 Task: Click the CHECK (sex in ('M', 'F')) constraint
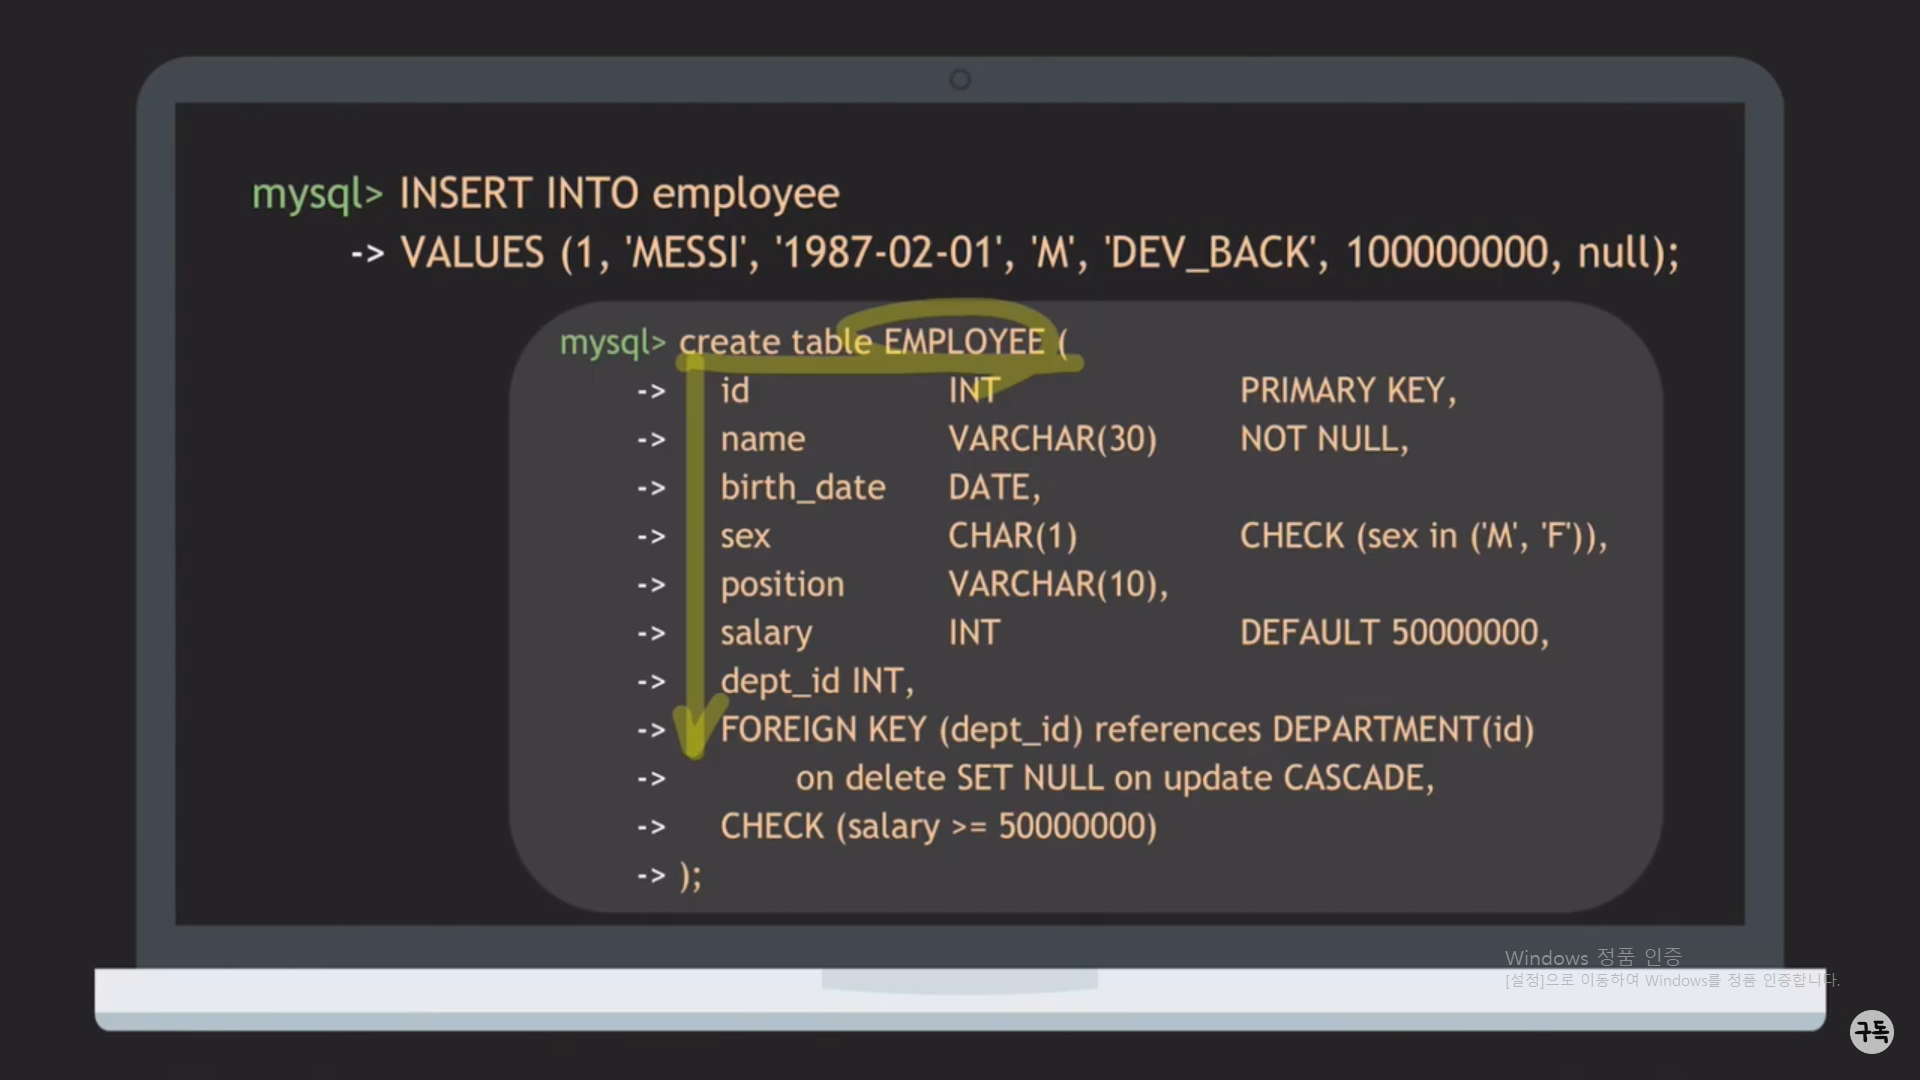click(x=1422, y=536)
